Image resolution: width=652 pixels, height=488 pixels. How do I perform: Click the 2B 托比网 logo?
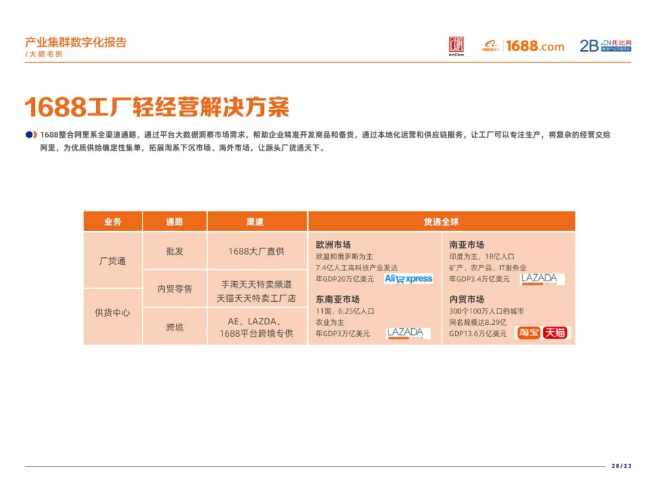(607, 46)
